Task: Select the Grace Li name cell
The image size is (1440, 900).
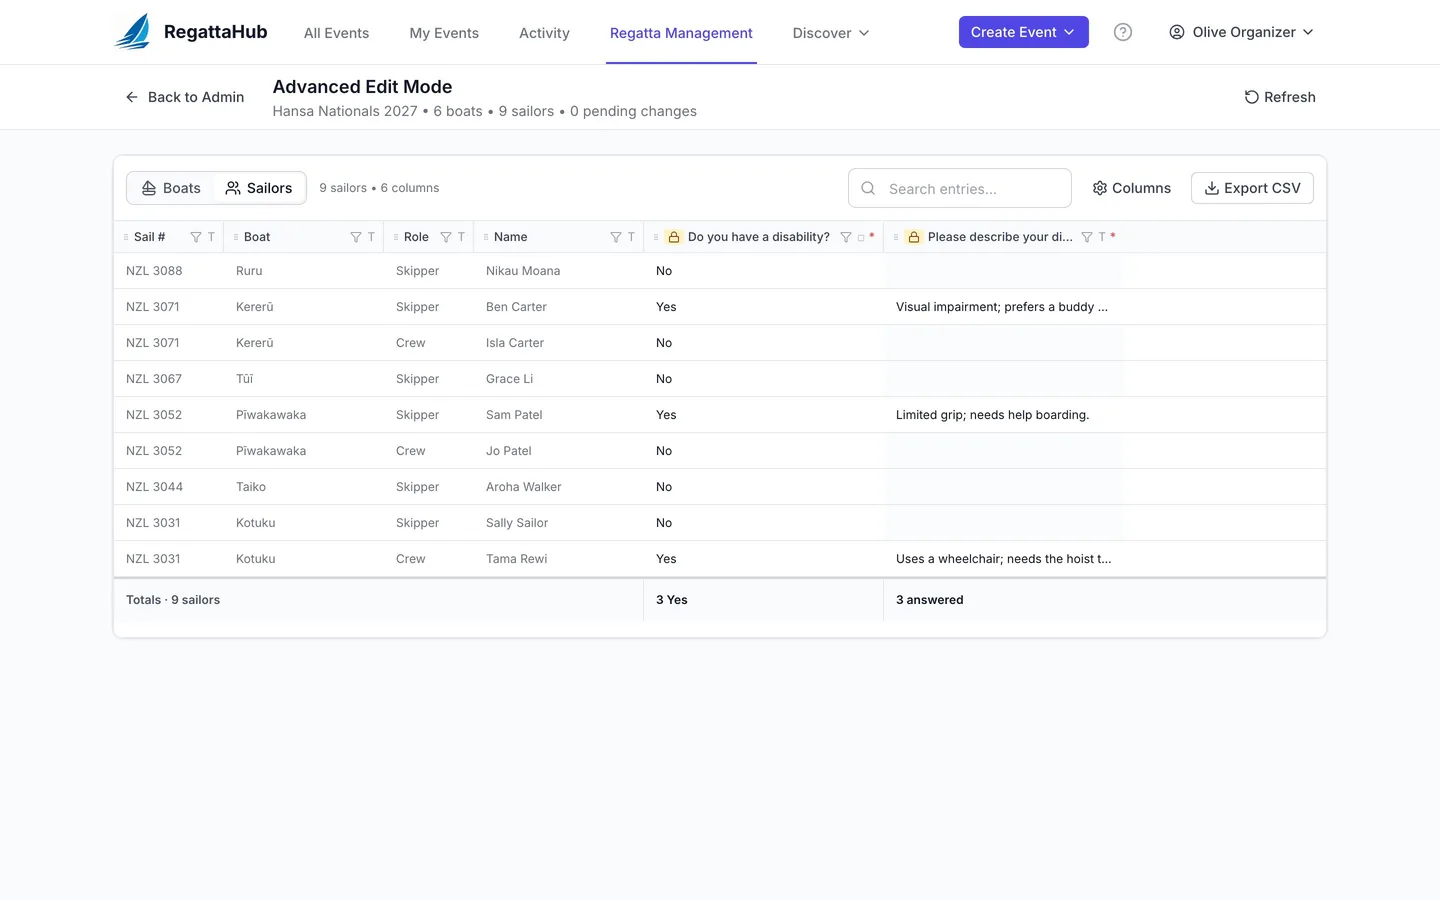Action: pos(559,379)
